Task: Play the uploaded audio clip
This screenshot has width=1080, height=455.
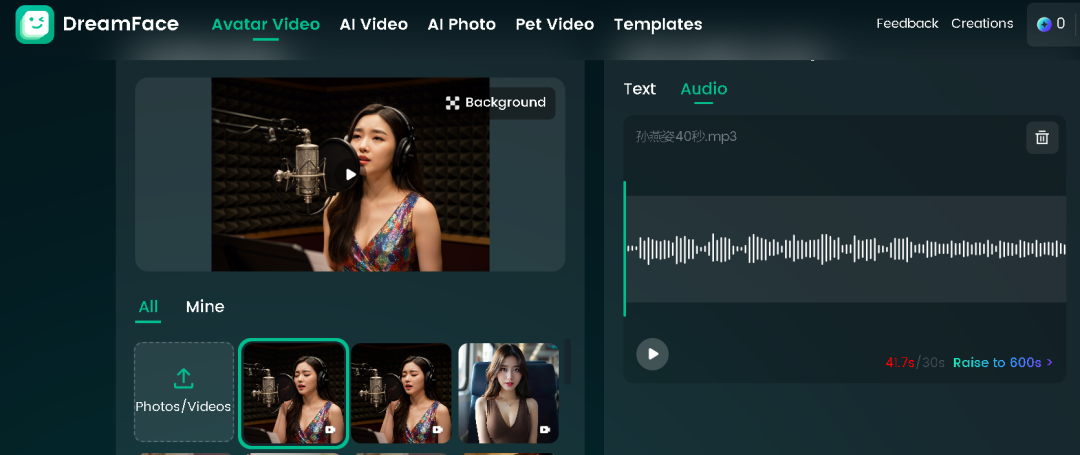Action: [652, 354]
